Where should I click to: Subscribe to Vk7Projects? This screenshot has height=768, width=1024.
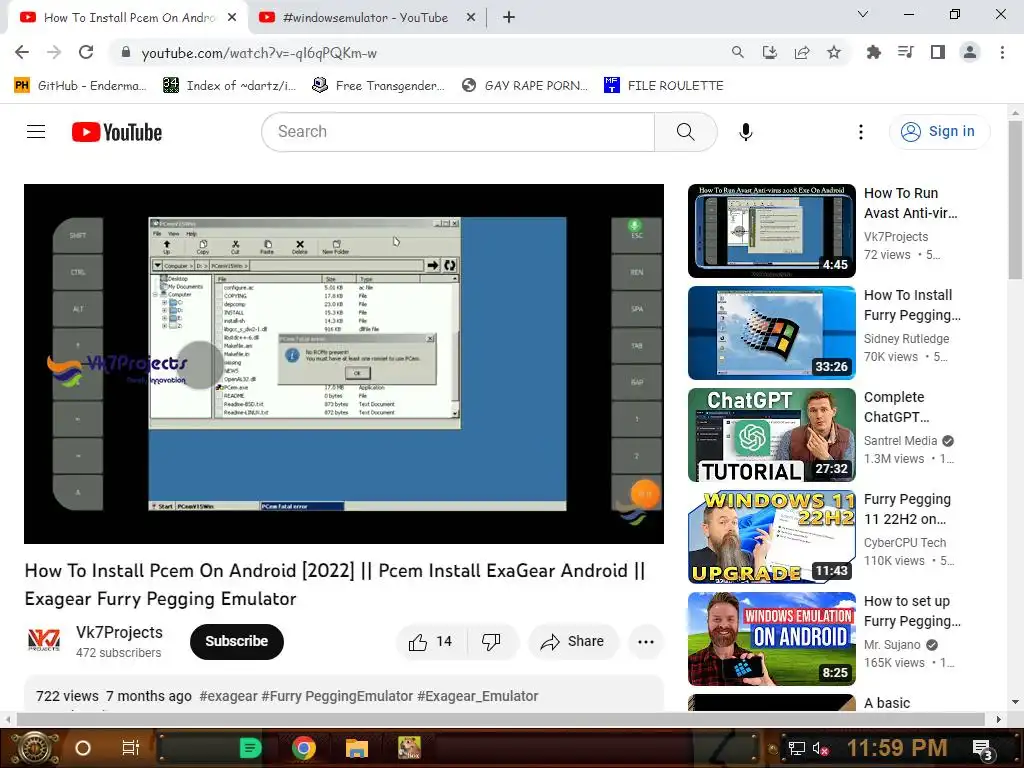coord(236,641)
